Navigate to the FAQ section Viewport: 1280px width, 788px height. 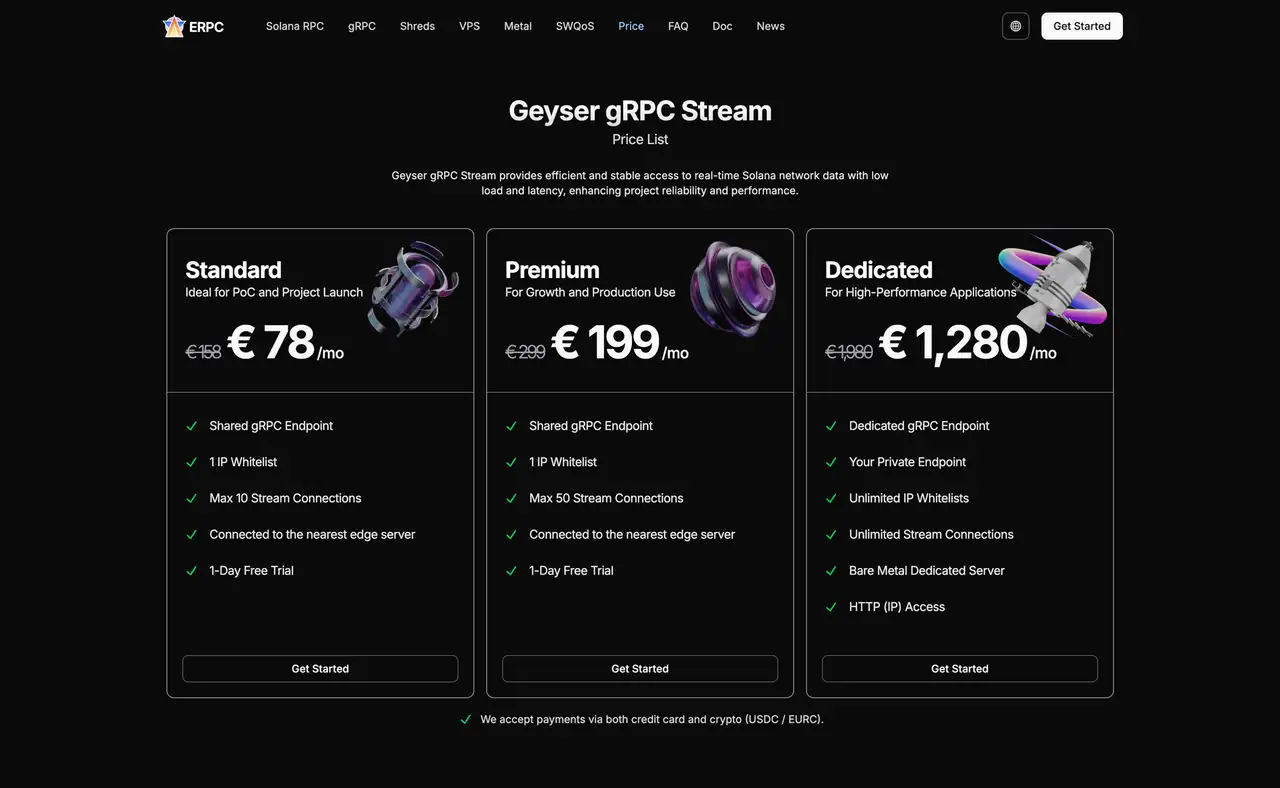[x=678, y=26]
